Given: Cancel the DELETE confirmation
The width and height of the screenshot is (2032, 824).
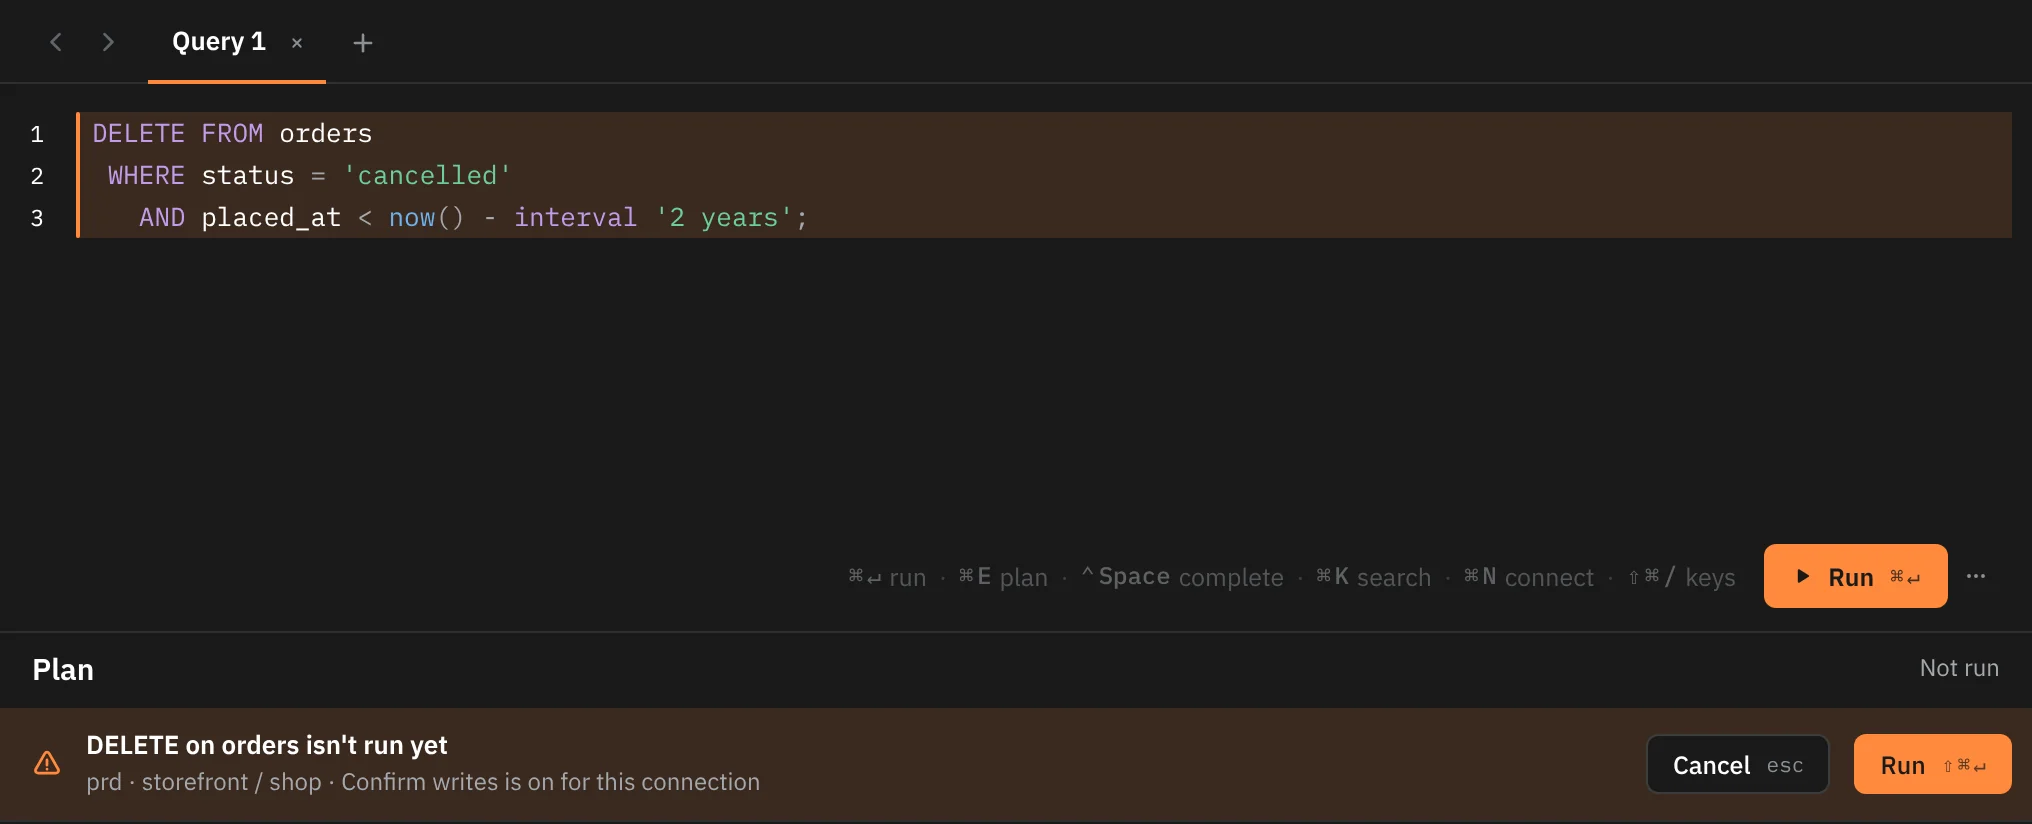Looking at the screenshot, I should (1738, 765).
